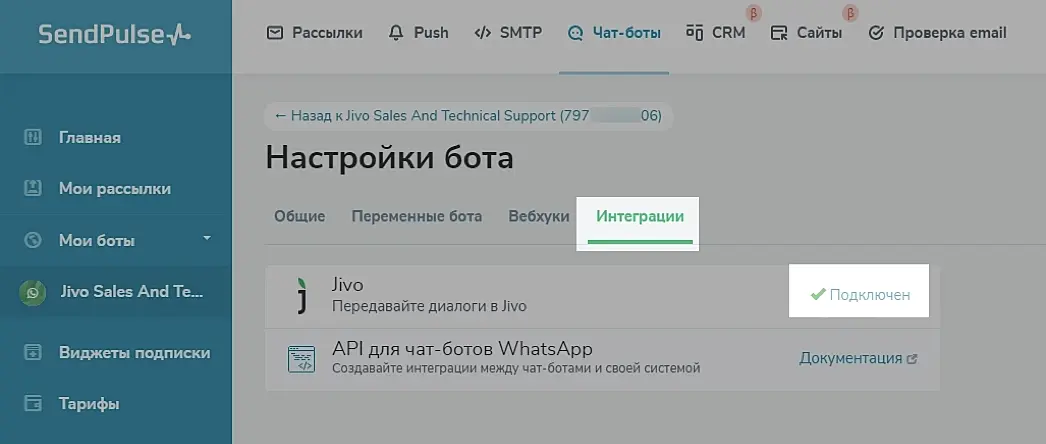Switch to the Общие tab
The width and height of the screenshot is (1046, 444).
tap(300, 217)
